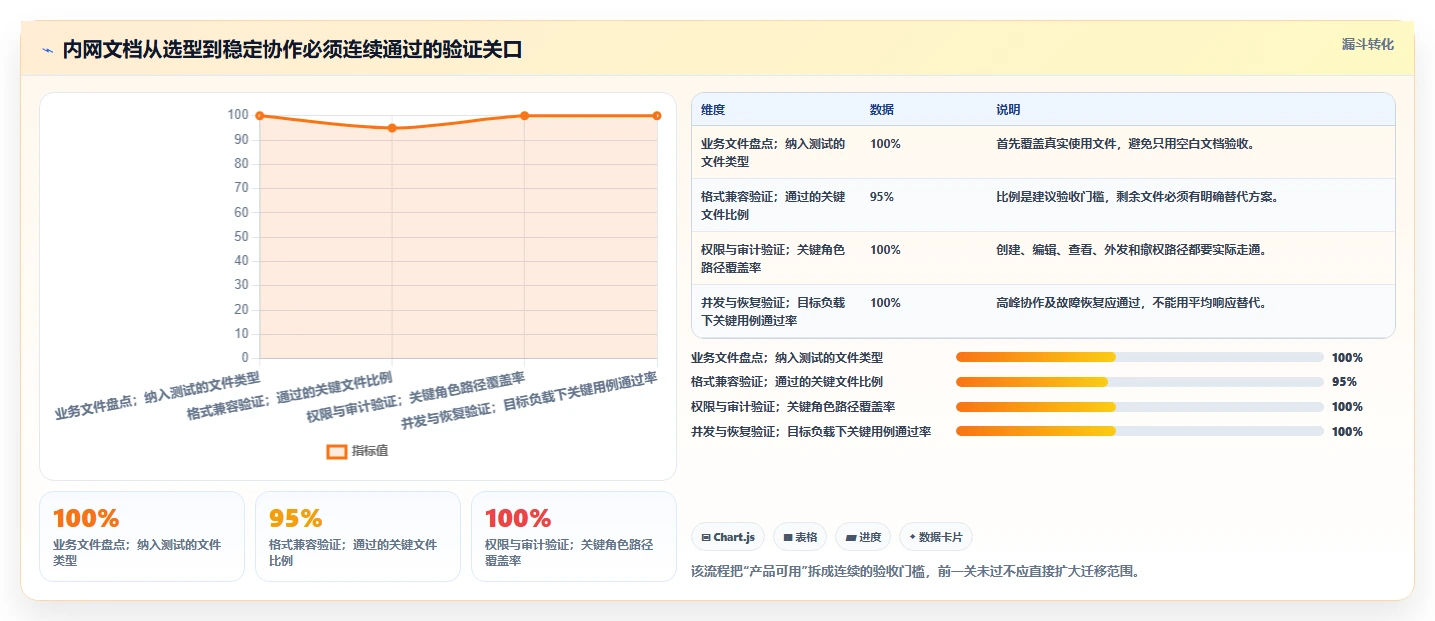Click the note '创建、编辑、查看、外发和撤权路径都要实际走通。'

[1131, 249]
